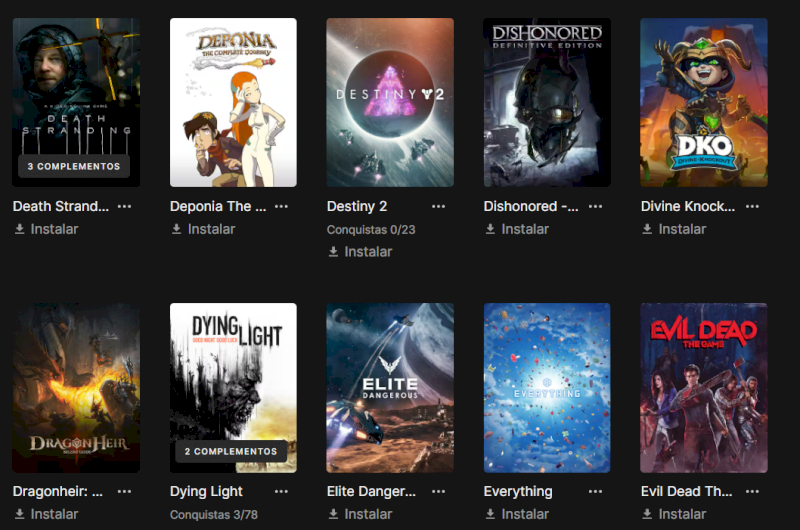Open the three-dot menu for Elite Dangerous

438,491
